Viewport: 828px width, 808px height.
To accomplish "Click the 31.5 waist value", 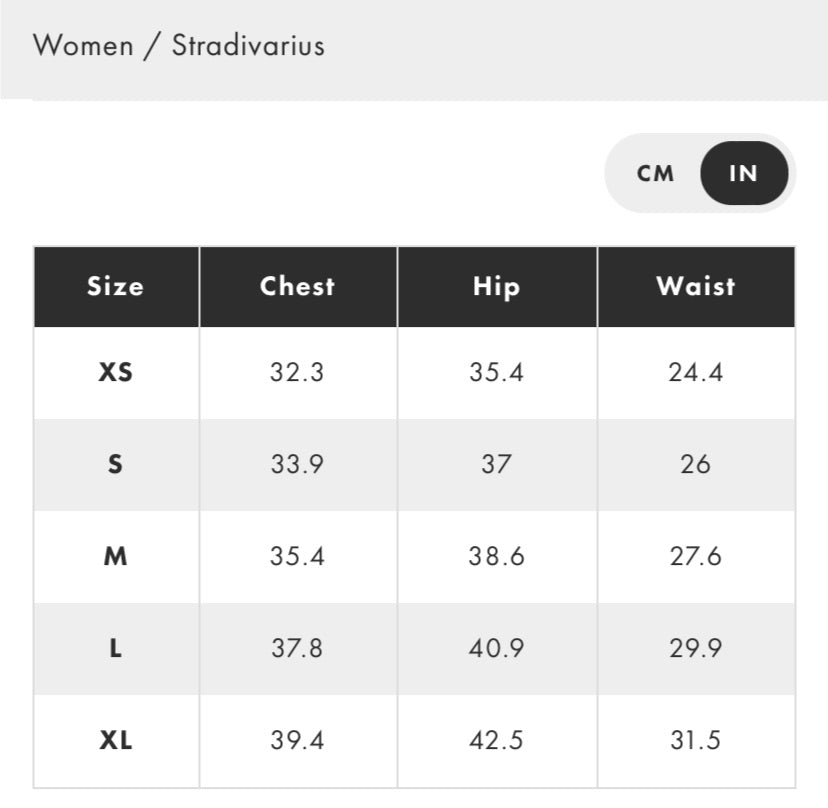I will pyautogui.click(x=697, y=740).
